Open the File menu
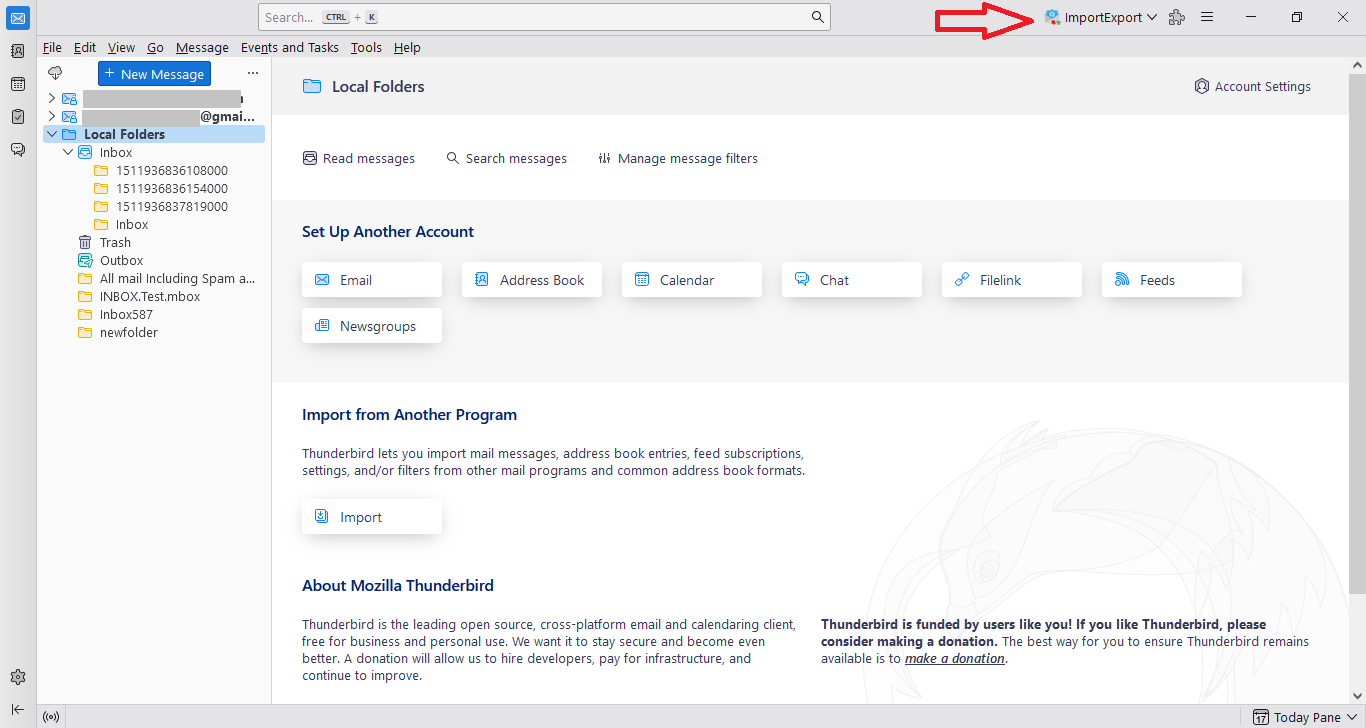Screen dimensions: 1366x728 [52, 47]
